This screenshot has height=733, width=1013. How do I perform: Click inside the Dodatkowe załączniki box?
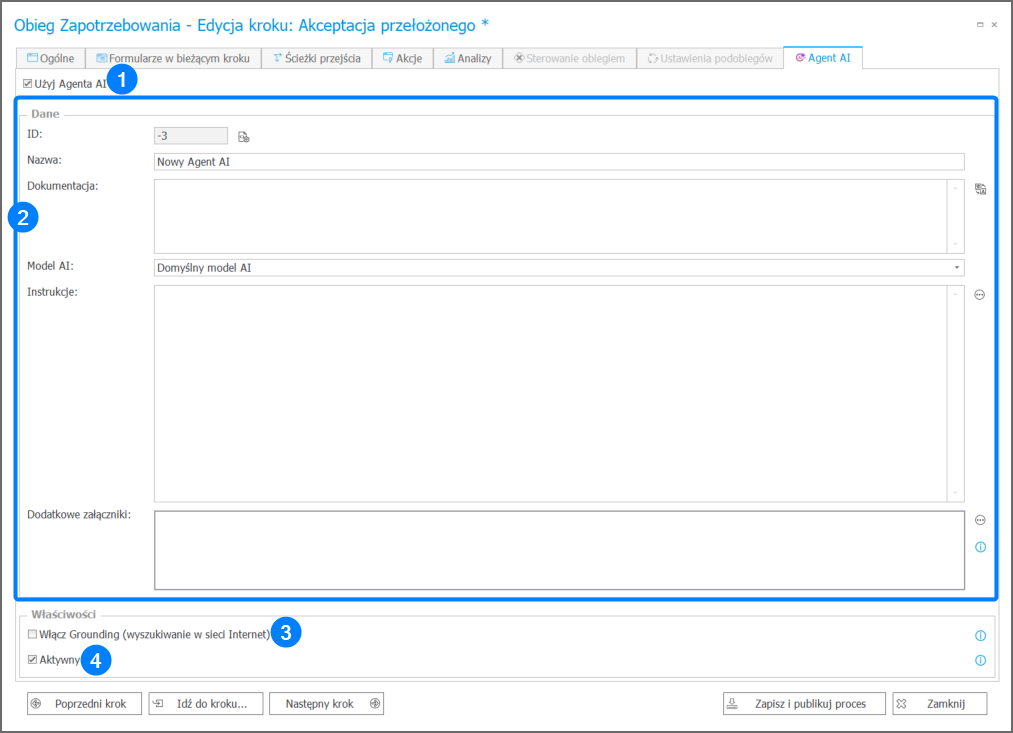[x=559, y=550]
